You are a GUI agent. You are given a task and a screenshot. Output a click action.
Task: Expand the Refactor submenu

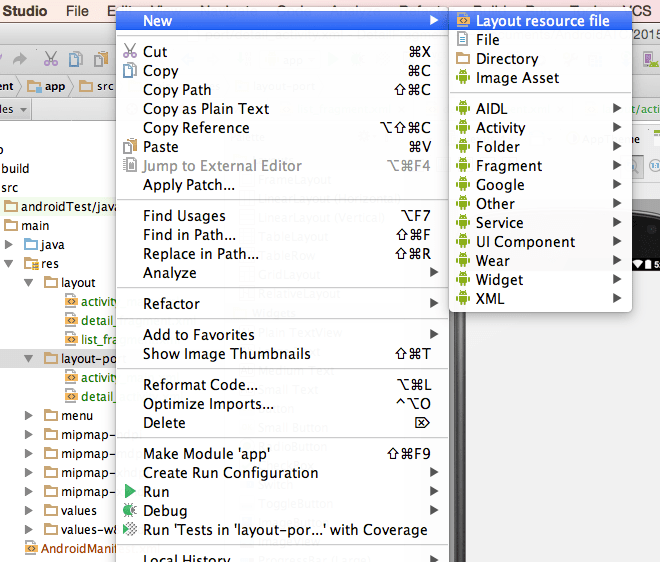pyautogui.click(x=282, y=304)
